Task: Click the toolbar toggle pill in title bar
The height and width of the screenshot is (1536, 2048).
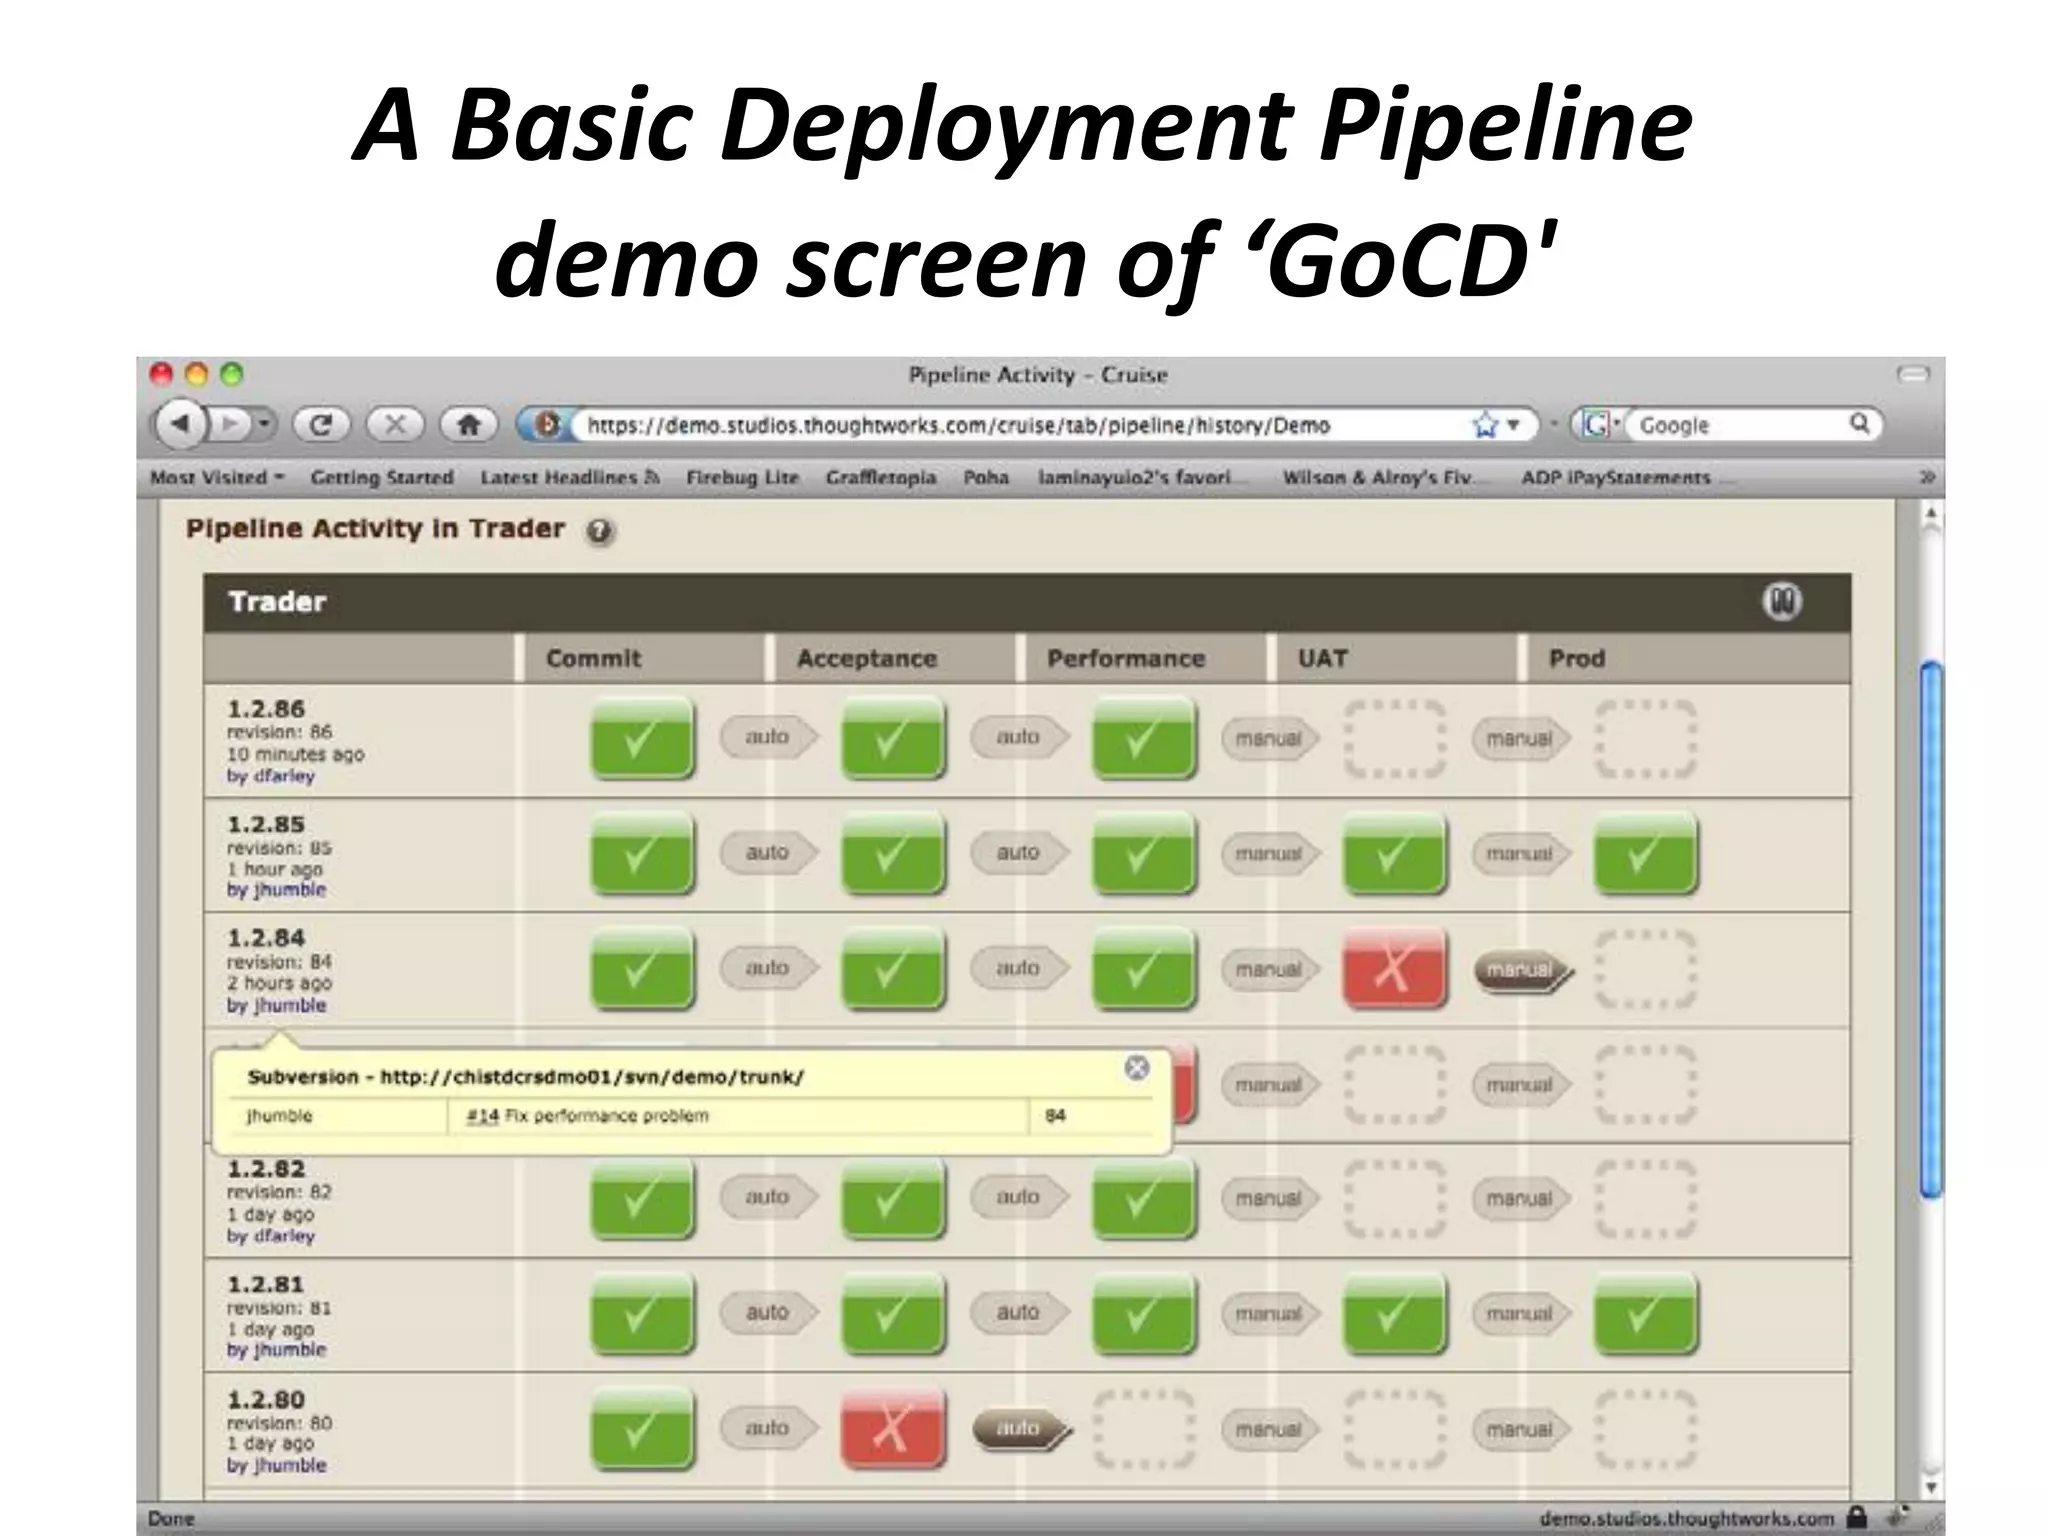Action: (x=1913, y=375)
